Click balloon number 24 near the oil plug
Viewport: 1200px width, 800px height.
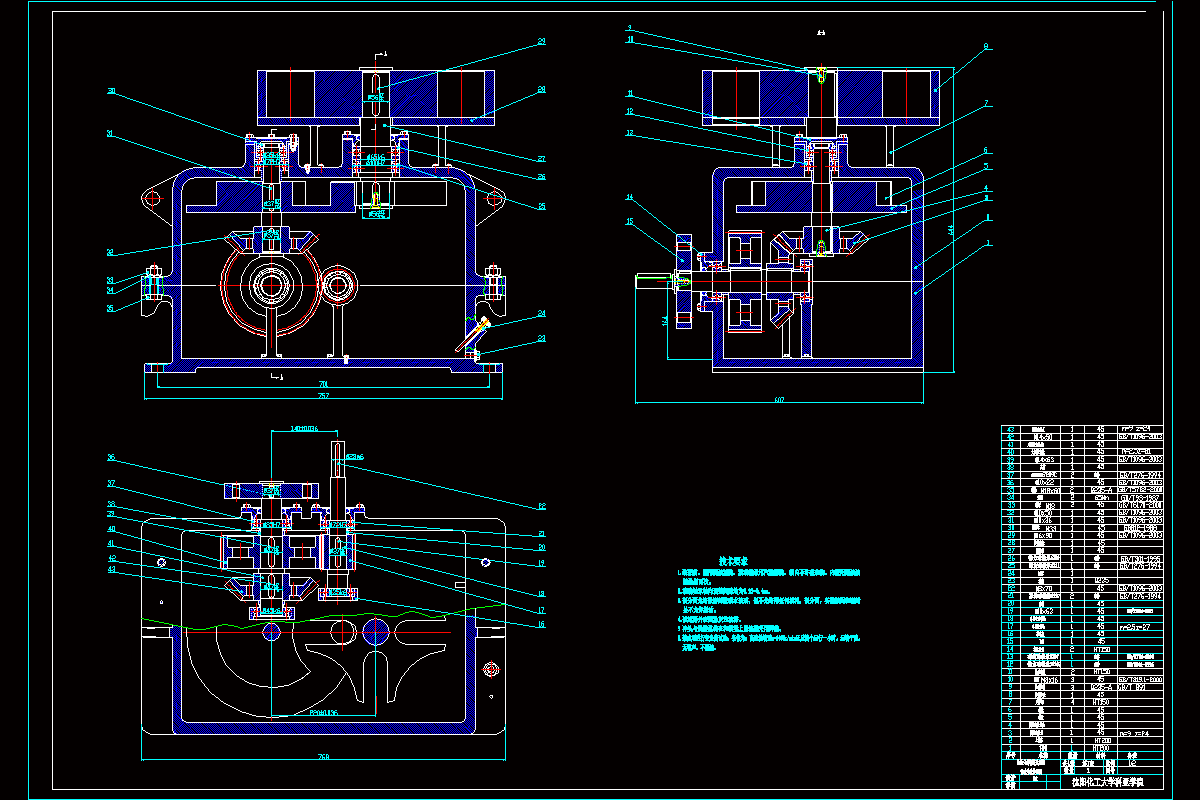tap(542, 313)
